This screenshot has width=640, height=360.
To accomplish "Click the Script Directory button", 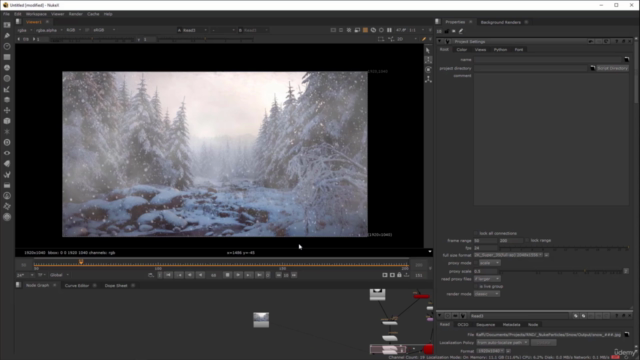I will pos(612,68).
